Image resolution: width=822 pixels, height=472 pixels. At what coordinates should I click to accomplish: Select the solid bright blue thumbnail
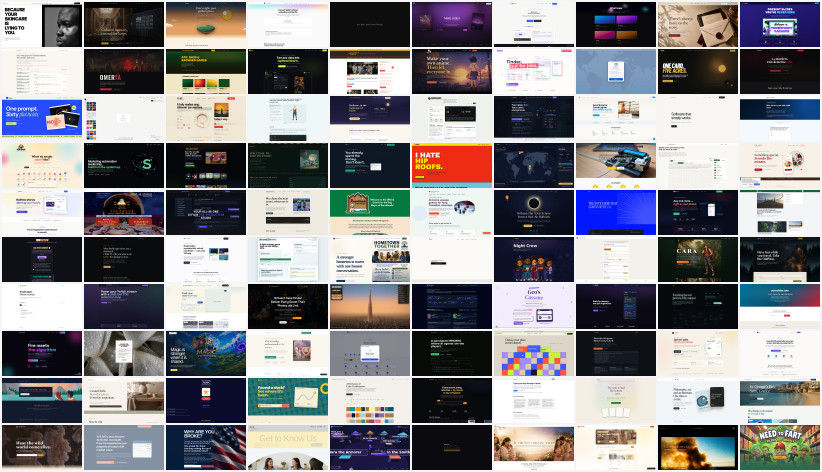tap(616, 212)
